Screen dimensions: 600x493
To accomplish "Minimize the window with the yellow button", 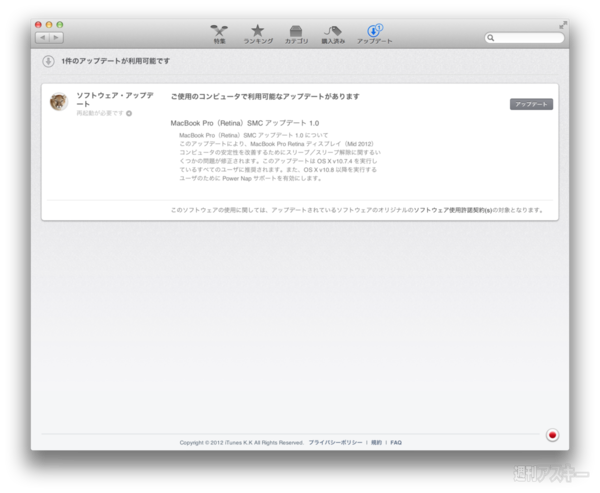I will 49,24.
